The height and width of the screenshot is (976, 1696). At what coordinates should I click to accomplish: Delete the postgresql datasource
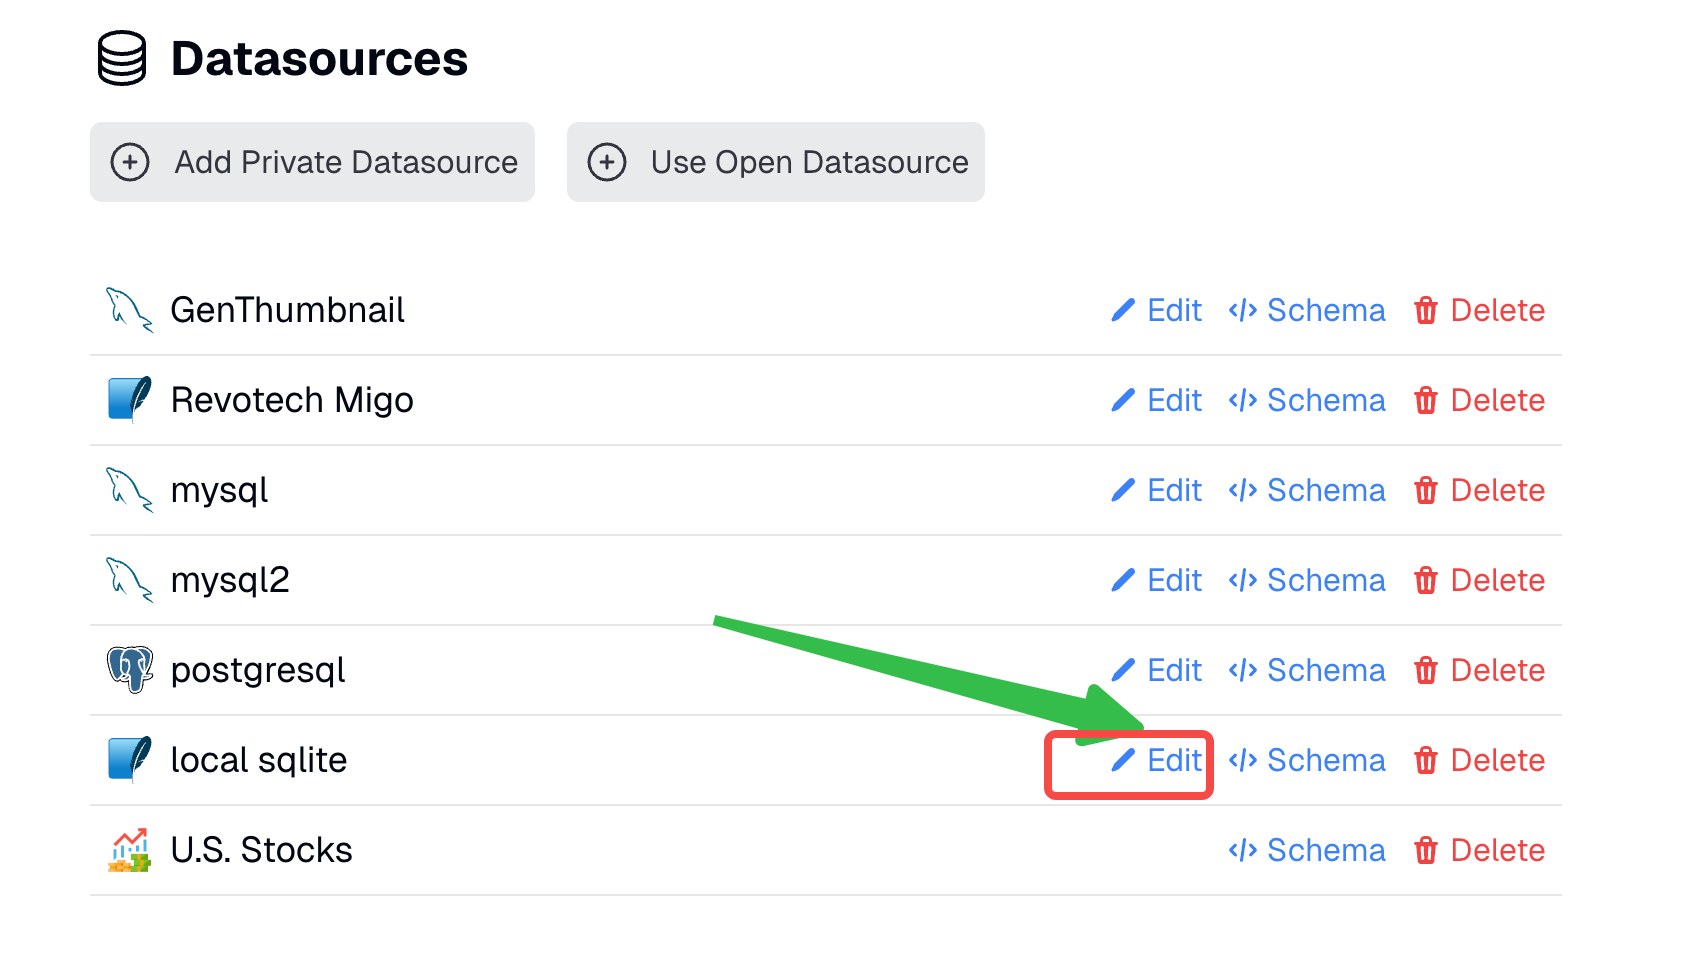pyautogui.click(x=1480, y=670)
